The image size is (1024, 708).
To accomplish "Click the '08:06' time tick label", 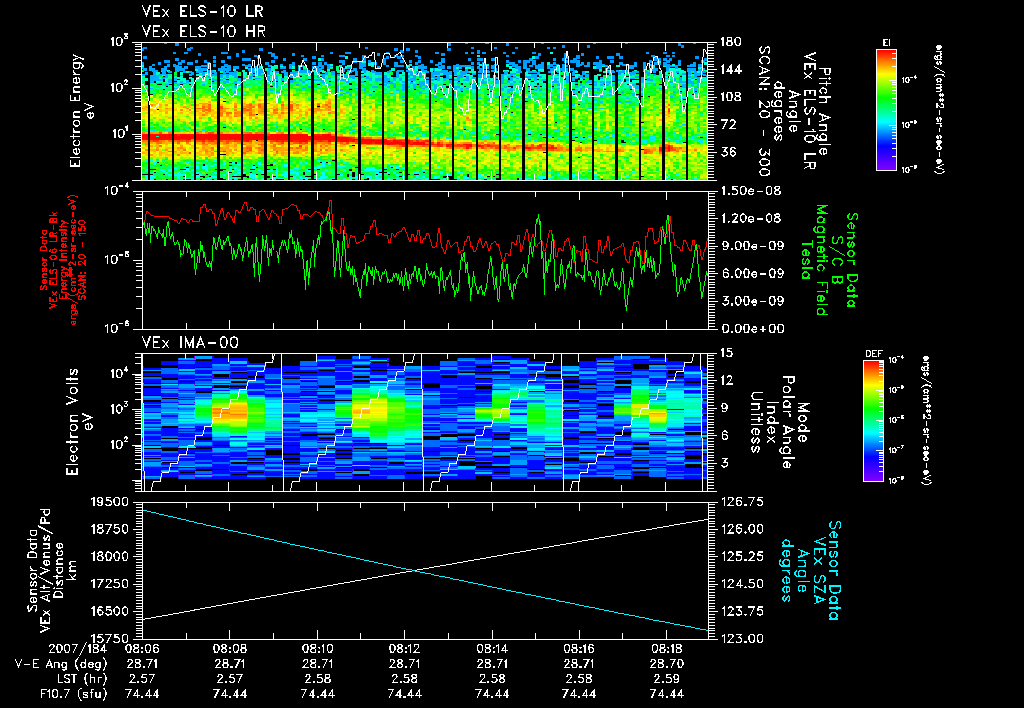I will point(142,650).
